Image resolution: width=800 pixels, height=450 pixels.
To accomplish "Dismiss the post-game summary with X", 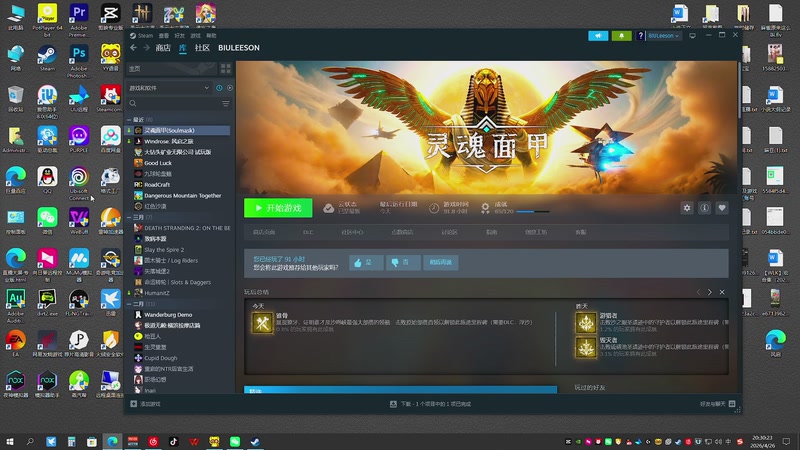I will [x=722, y=292].
